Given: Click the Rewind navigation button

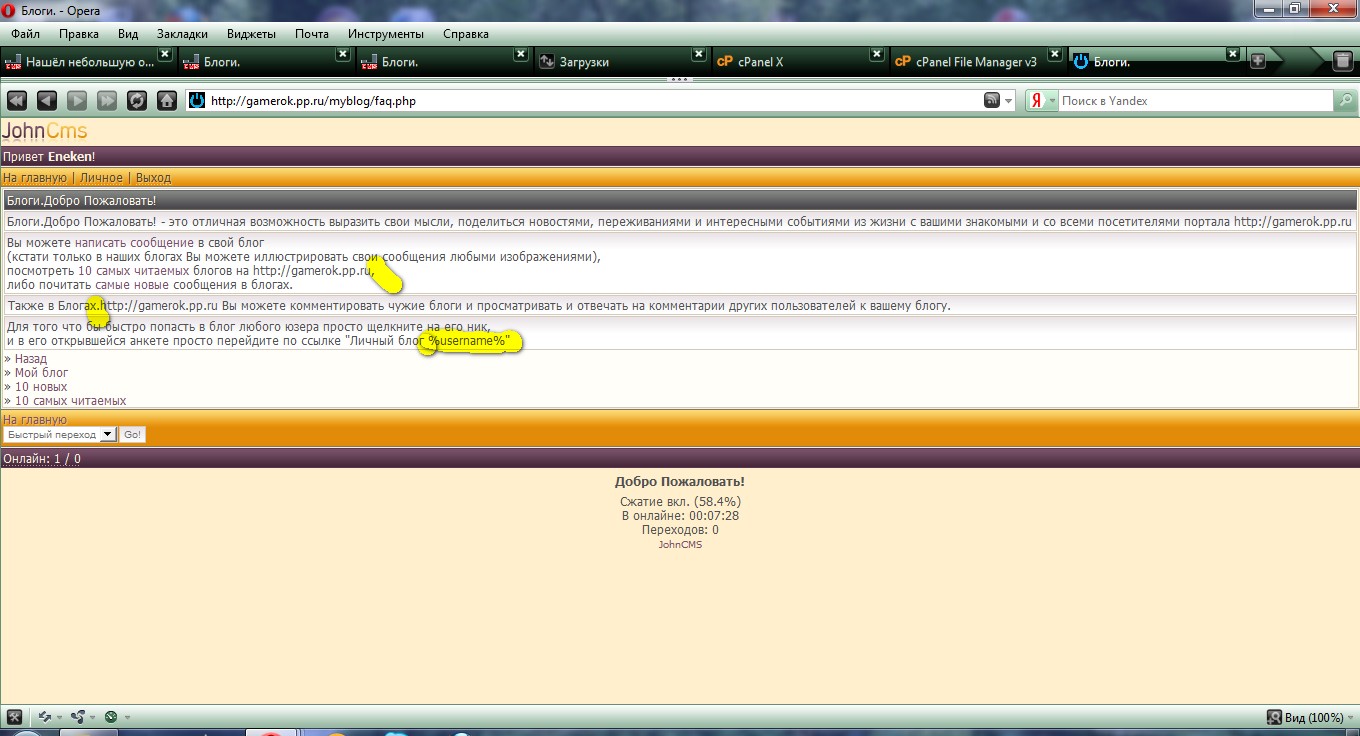Looking at the screenshot, I should click(x=16, y=100).
